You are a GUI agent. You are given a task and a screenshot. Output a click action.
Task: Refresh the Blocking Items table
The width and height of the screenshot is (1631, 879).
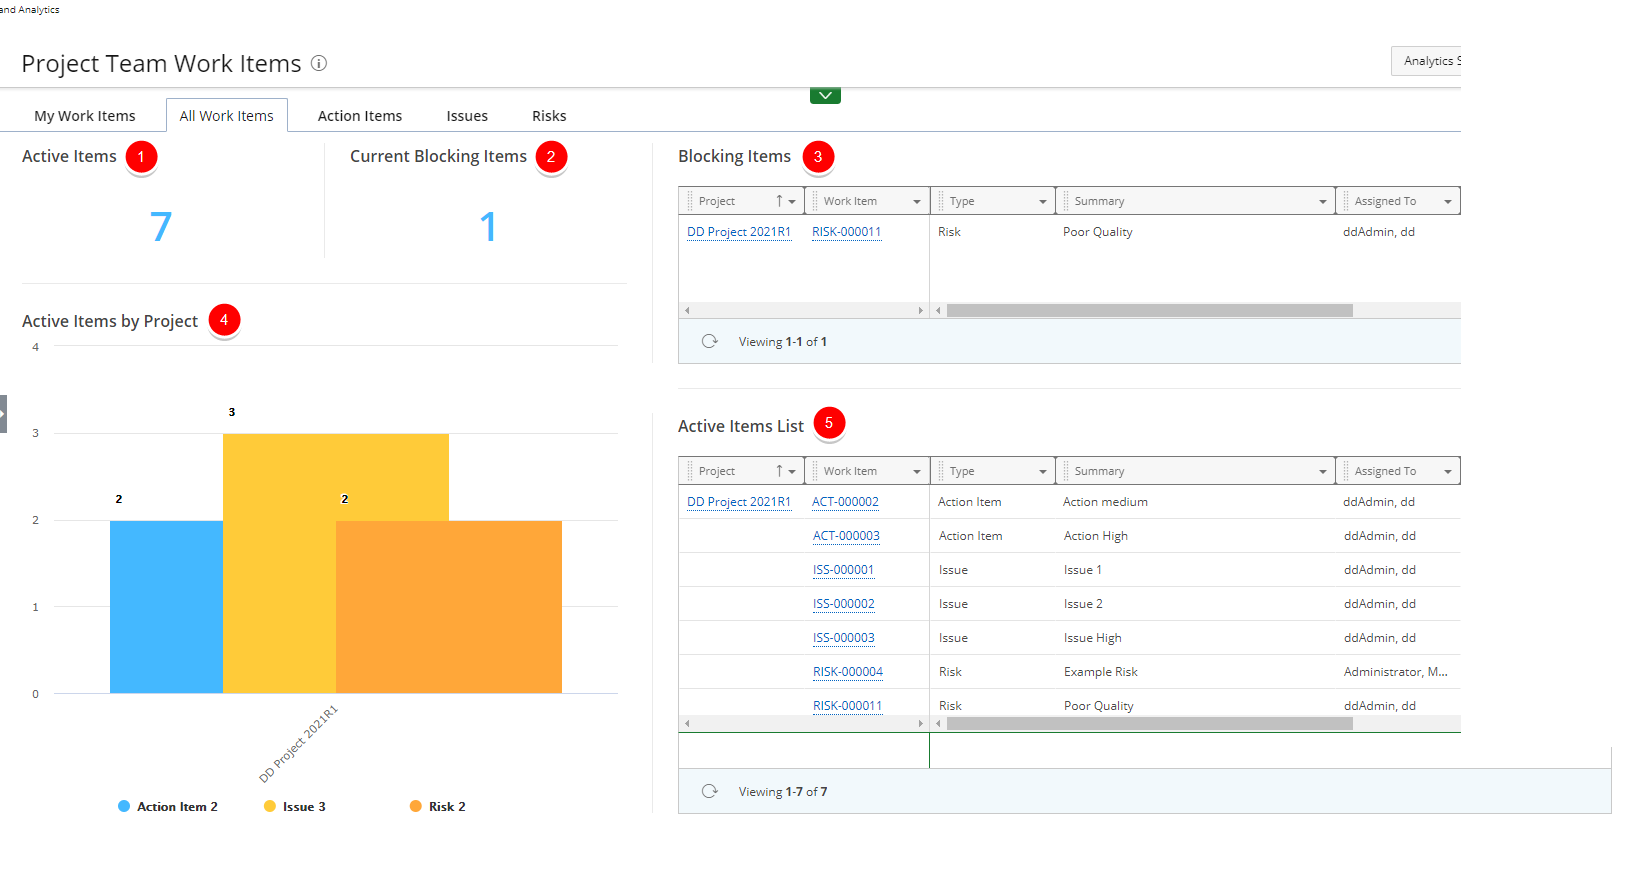[x=710, y=341]
